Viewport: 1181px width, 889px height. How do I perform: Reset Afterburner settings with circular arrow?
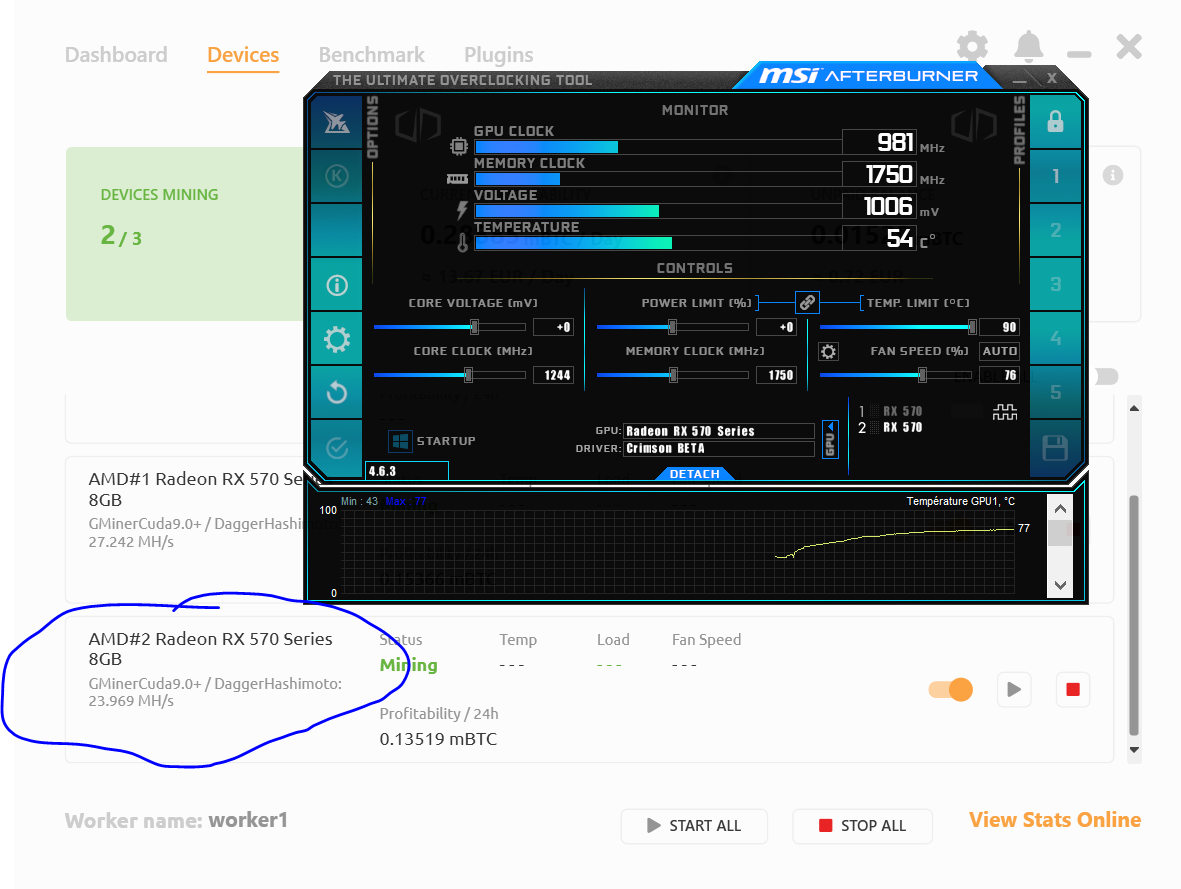click(337, 393)
